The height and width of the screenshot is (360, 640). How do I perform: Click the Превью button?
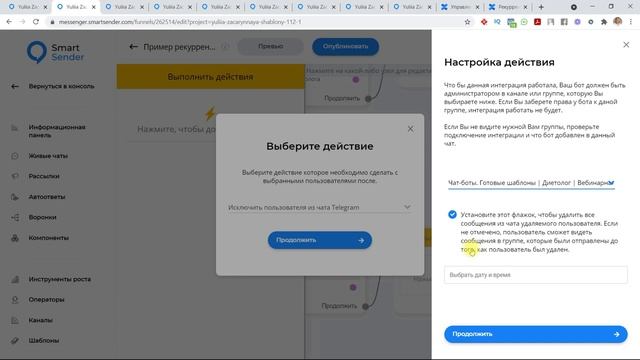pyautogui.click(x=271, y=47)
